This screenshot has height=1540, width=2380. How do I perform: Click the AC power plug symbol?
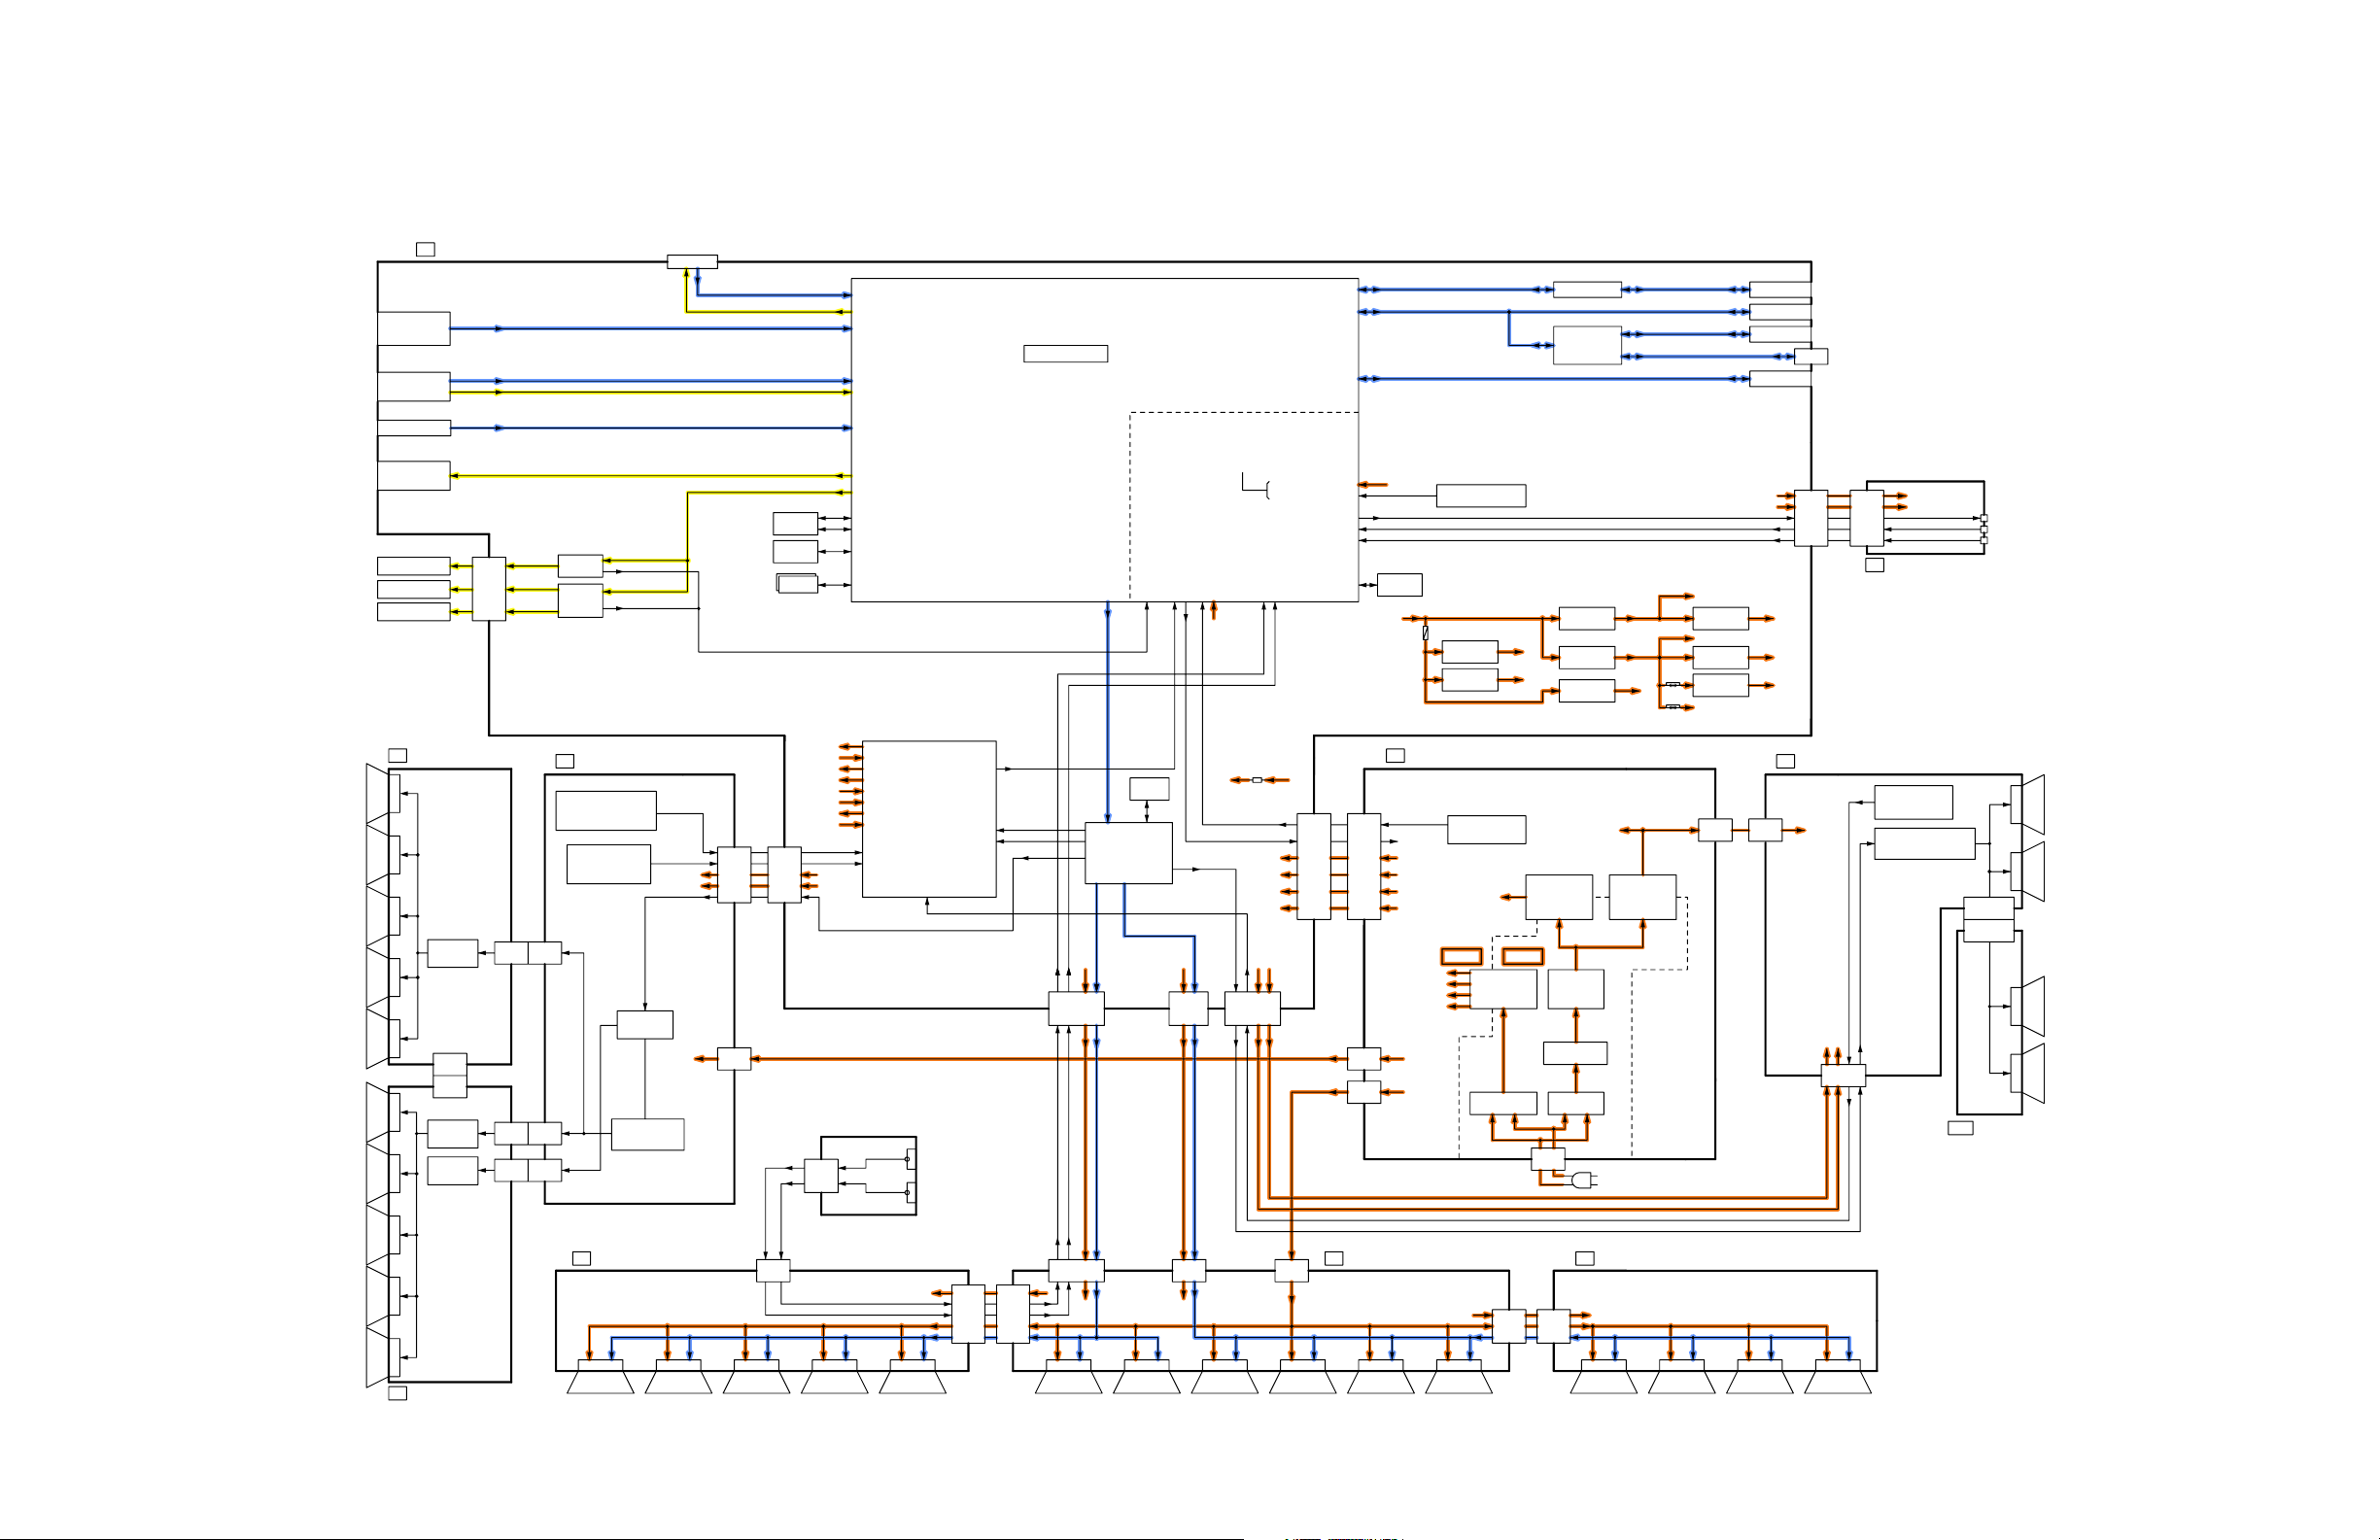pos(1584,1181)
